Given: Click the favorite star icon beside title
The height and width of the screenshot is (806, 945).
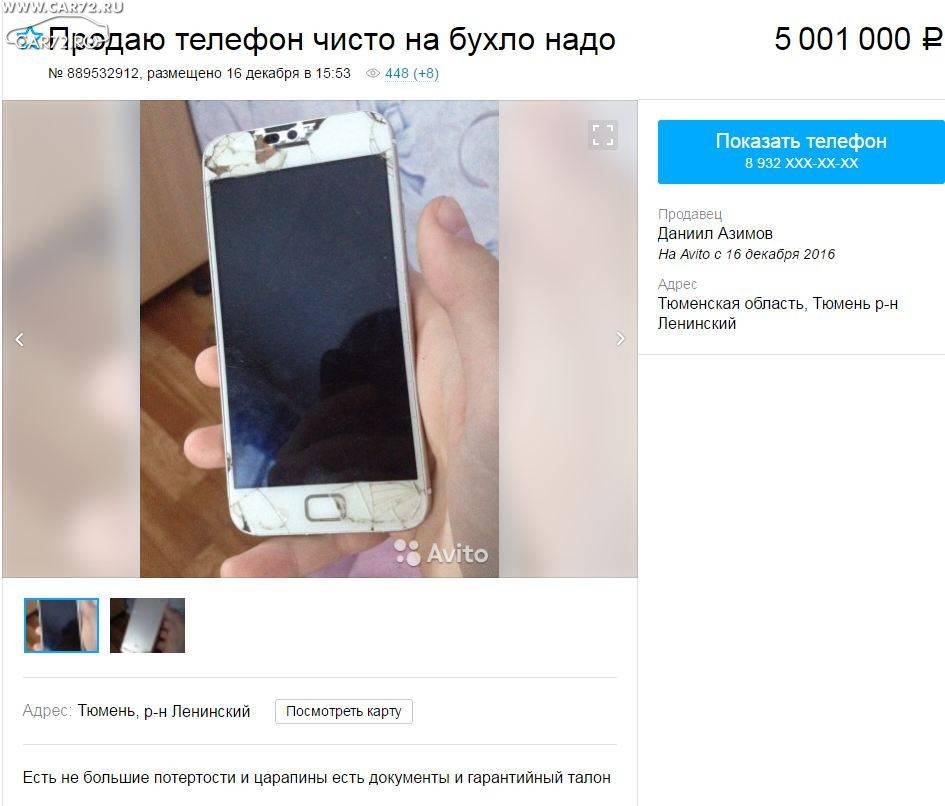Looking at the screenshot, I should tap(29, 39).
